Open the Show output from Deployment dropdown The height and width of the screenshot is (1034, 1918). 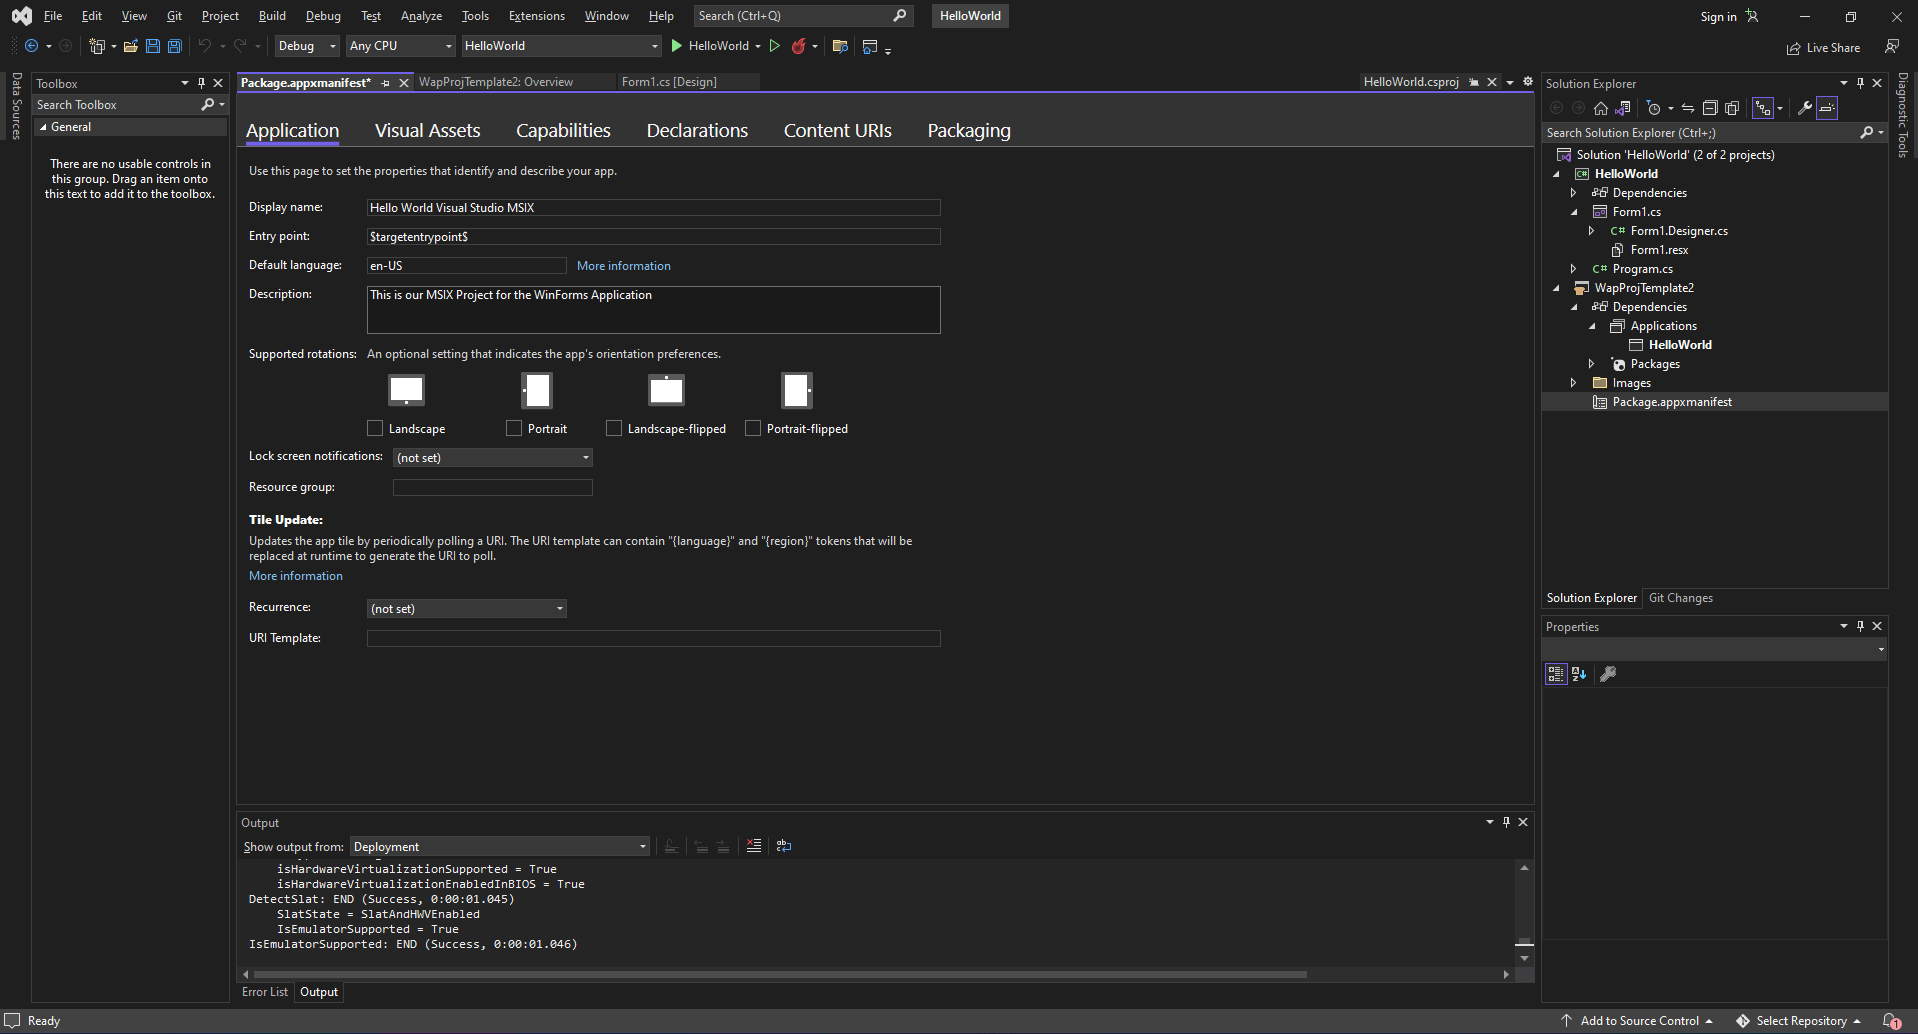500,847
